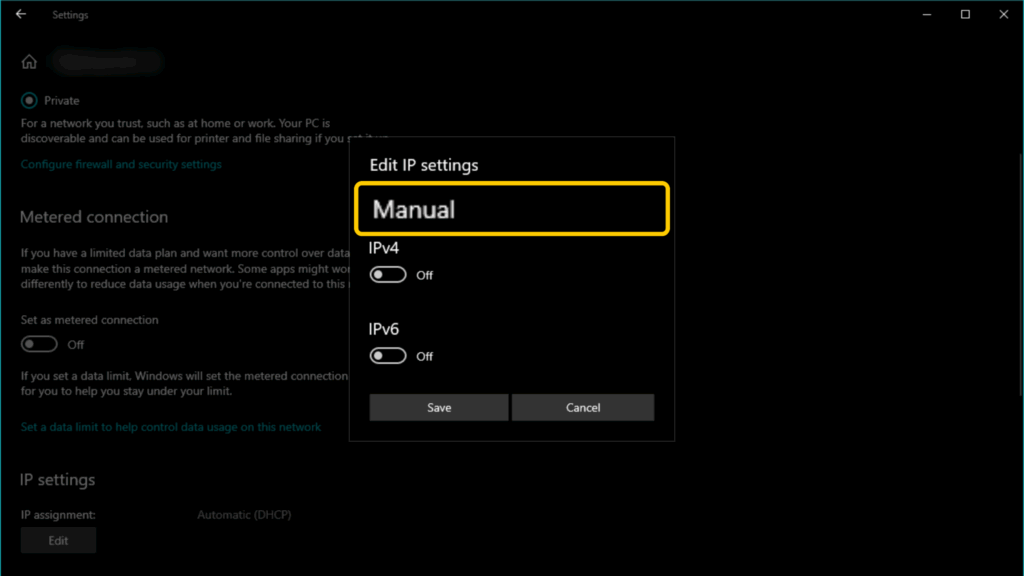1024x576 pixels.
Task: Click the IP assignment label
Action: [58, 515]
